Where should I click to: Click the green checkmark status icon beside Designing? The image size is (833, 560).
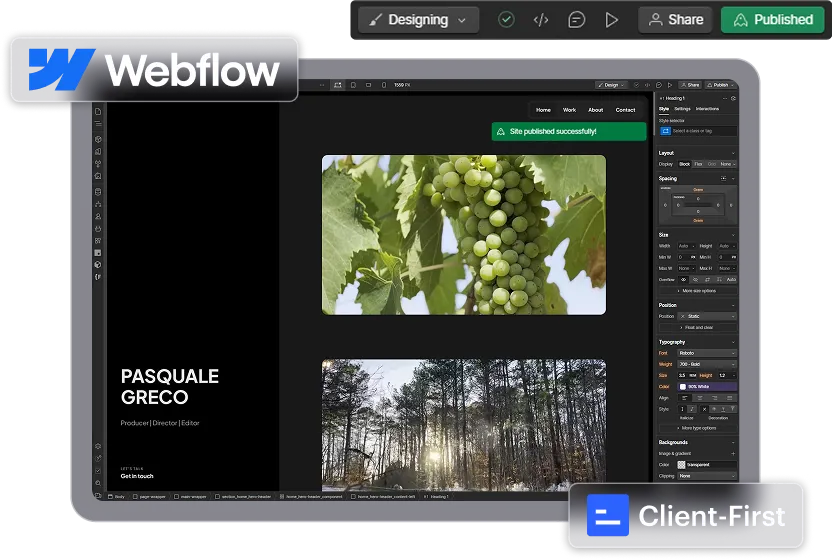[506, 20]
